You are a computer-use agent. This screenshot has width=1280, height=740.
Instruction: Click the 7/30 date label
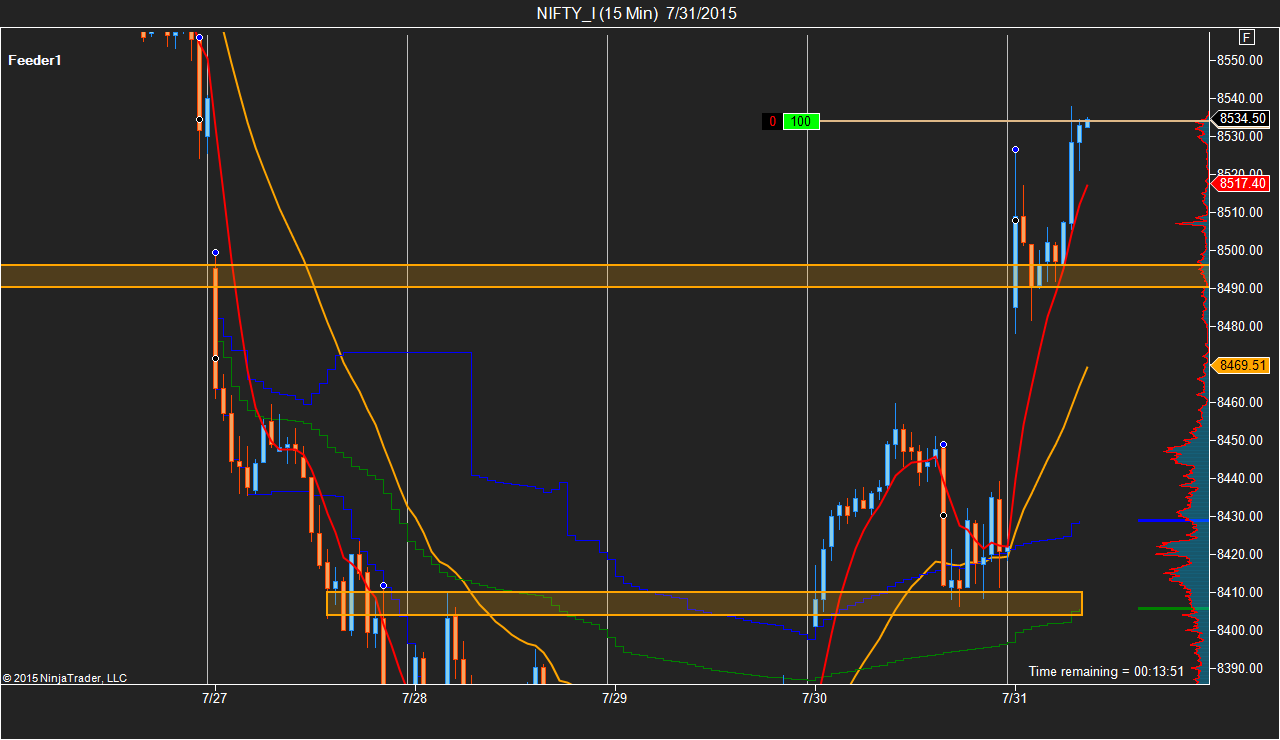coord(814,697)
